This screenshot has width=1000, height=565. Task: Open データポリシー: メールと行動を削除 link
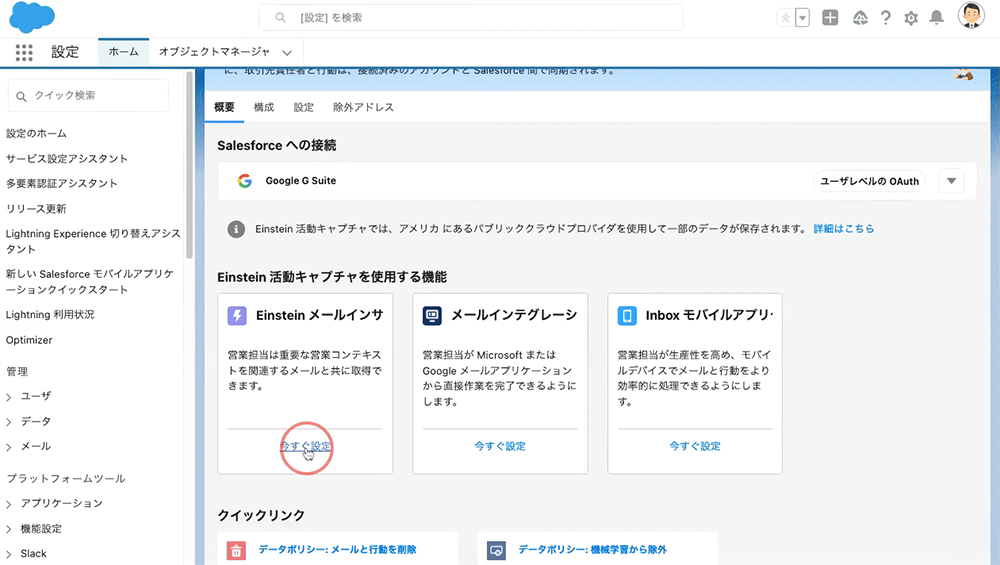pos(337,549)
